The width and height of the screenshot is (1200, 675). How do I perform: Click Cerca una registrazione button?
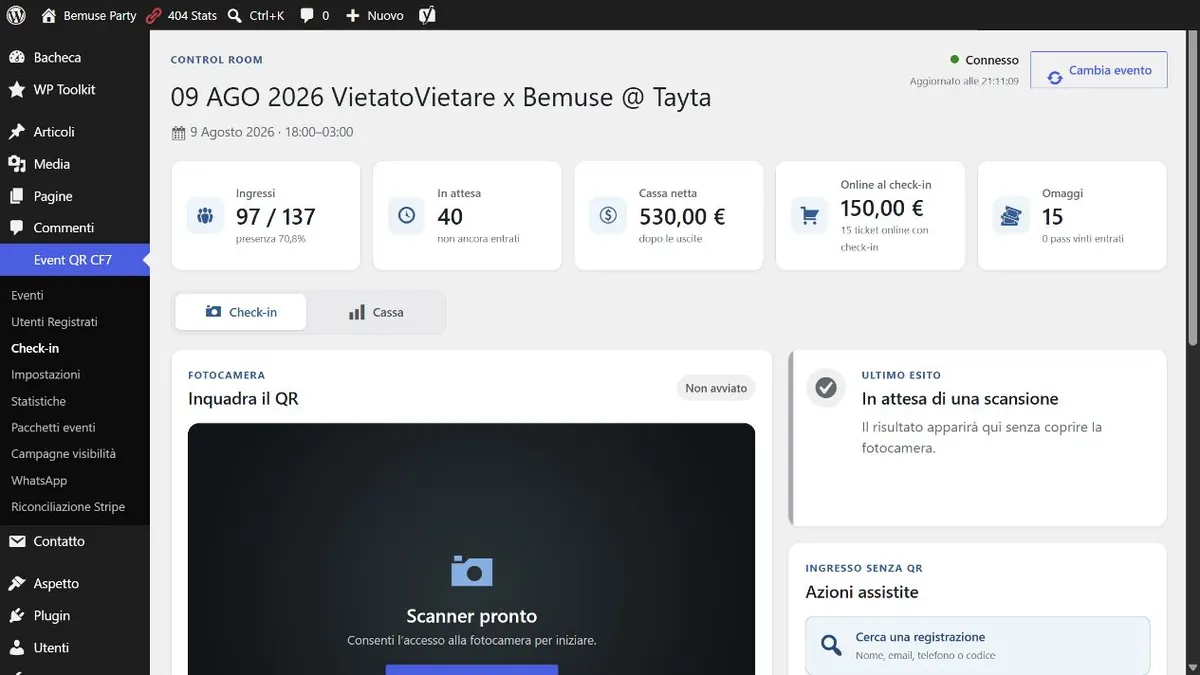coord(978,645)
